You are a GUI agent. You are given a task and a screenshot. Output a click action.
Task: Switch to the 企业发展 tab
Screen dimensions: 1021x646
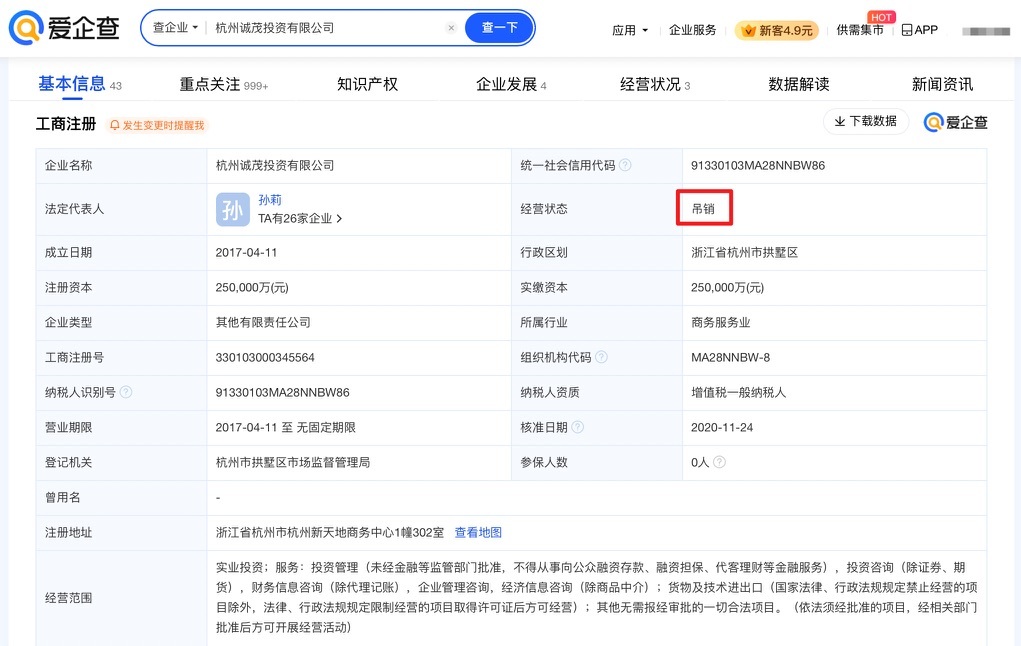511,85
